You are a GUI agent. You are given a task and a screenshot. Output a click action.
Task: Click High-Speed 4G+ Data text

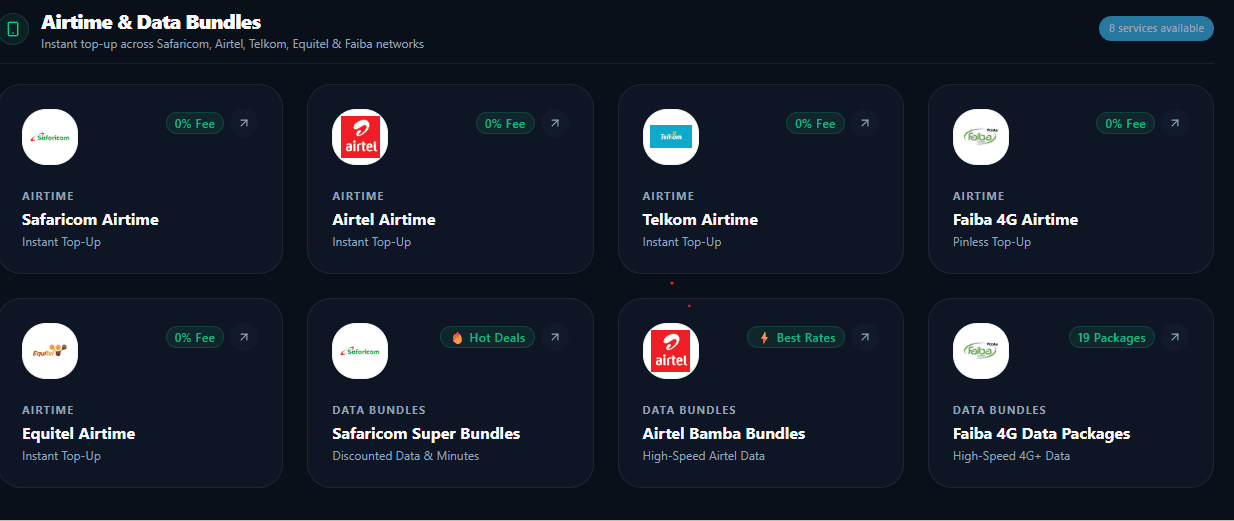coord(1011,456)
